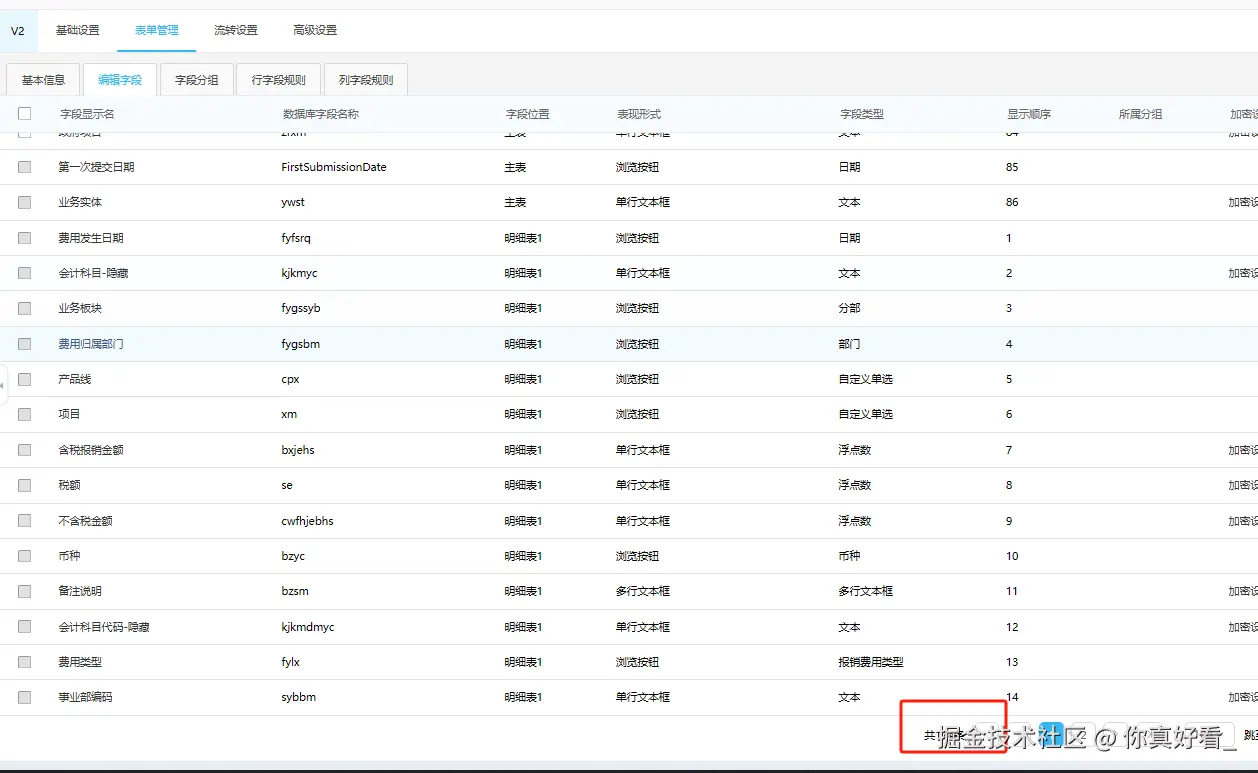Click the cpx database field cell
1258x773 pixels.
(291, 379)
